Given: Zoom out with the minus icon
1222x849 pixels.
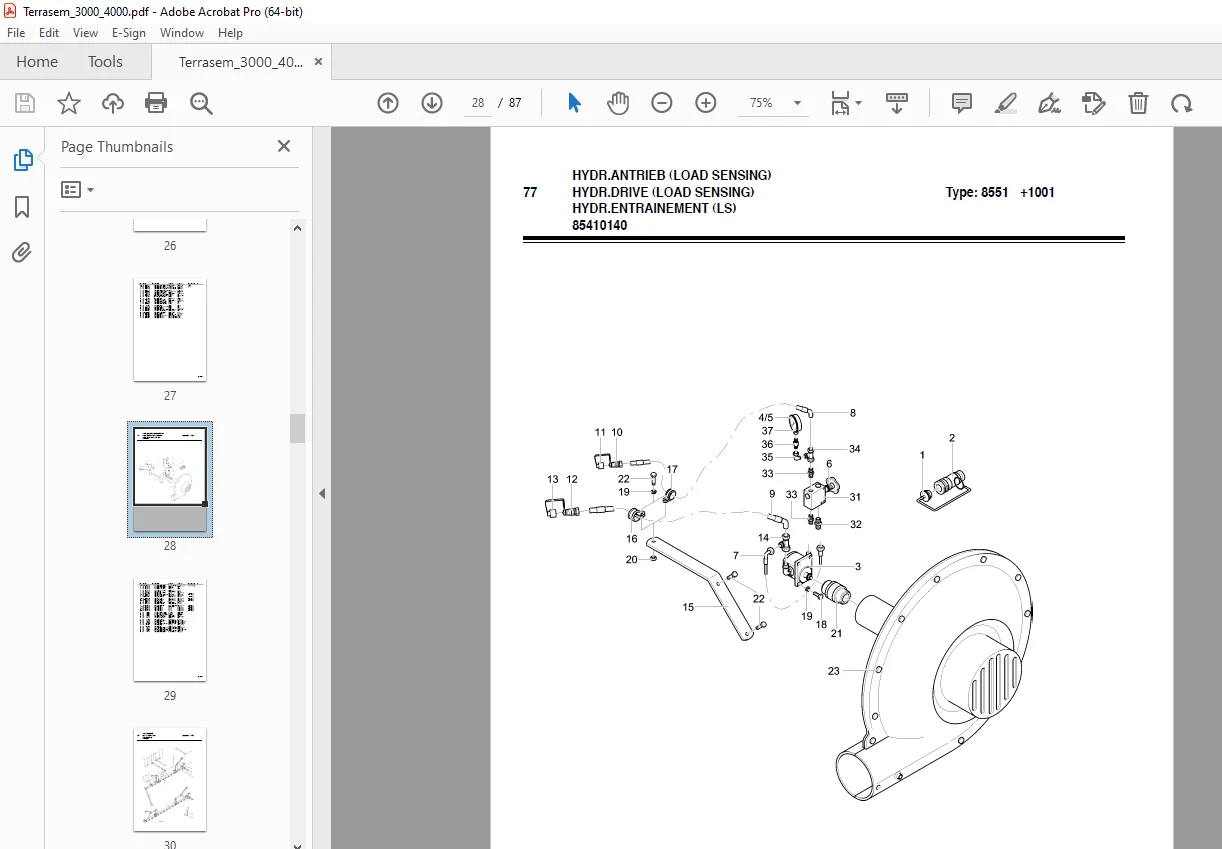Looking at the screenshot, I should coord(662,103).
